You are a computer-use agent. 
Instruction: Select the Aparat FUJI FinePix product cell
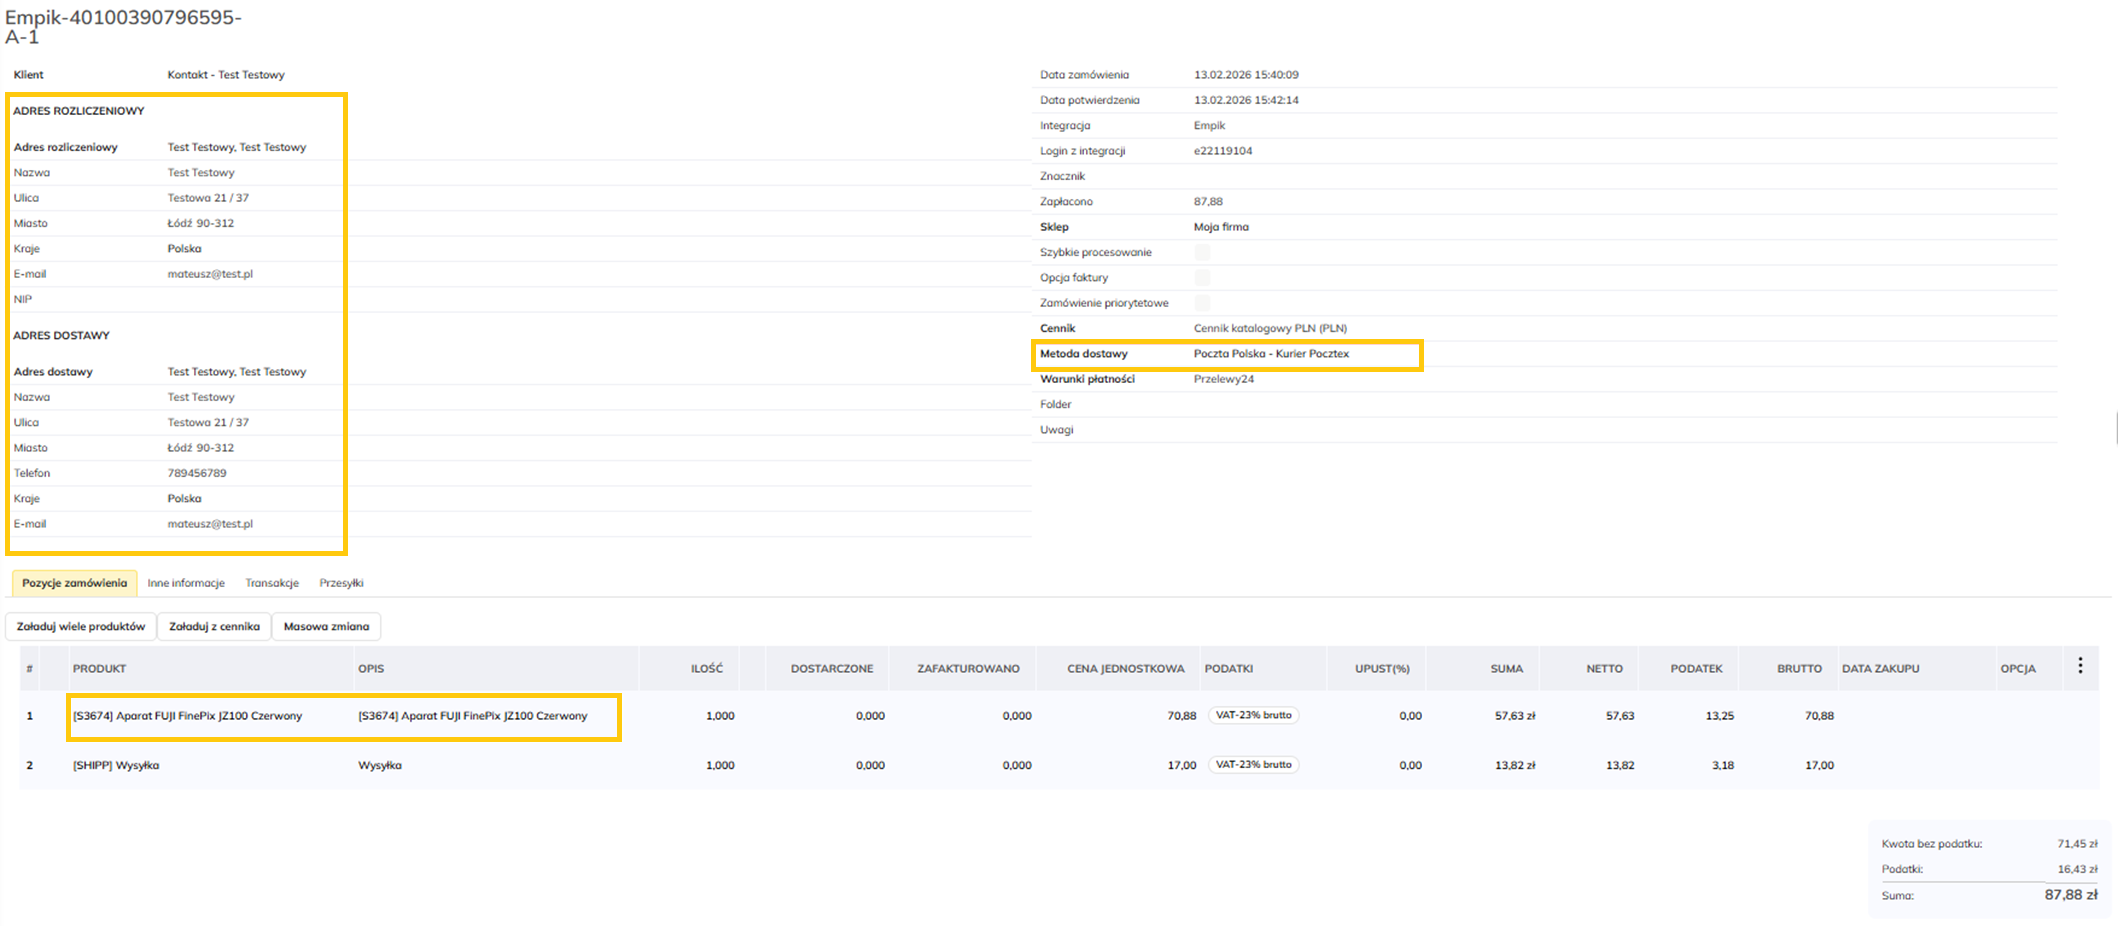[x=187, y=716]
